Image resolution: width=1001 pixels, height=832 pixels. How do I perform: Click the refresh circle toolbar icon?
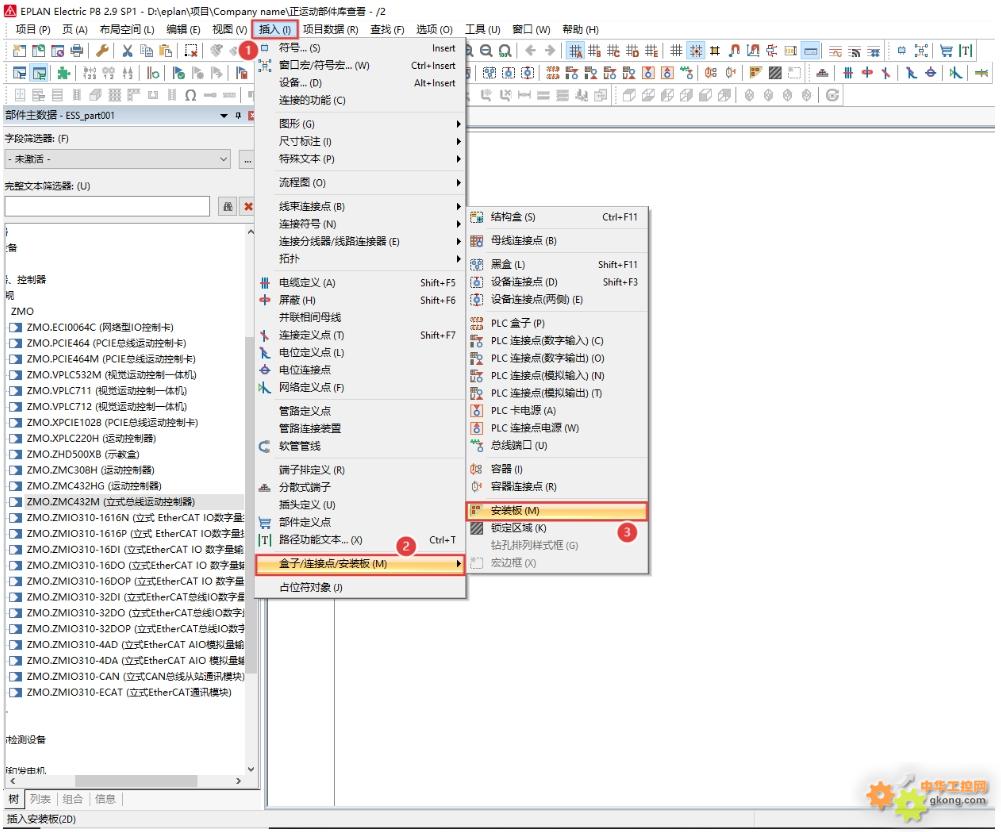(832, 95)
